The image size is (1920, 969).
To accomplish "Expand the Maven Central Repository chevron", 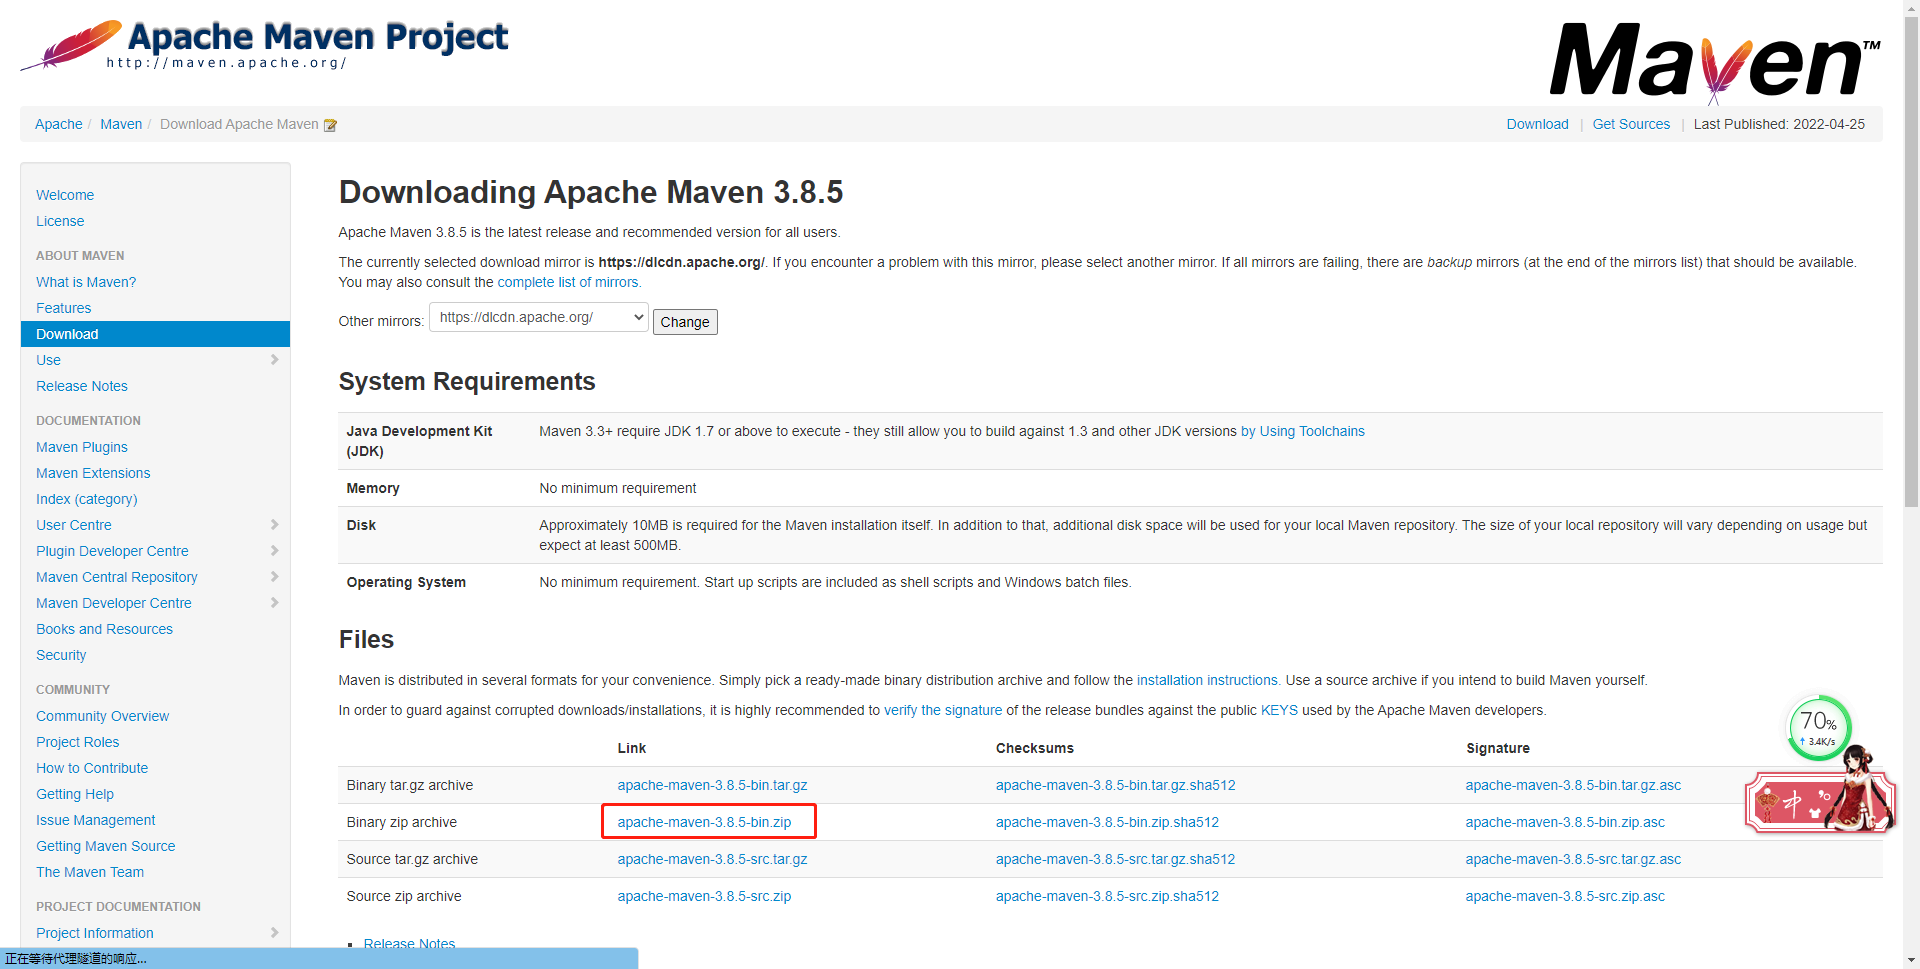I will (x=274, y=577).
